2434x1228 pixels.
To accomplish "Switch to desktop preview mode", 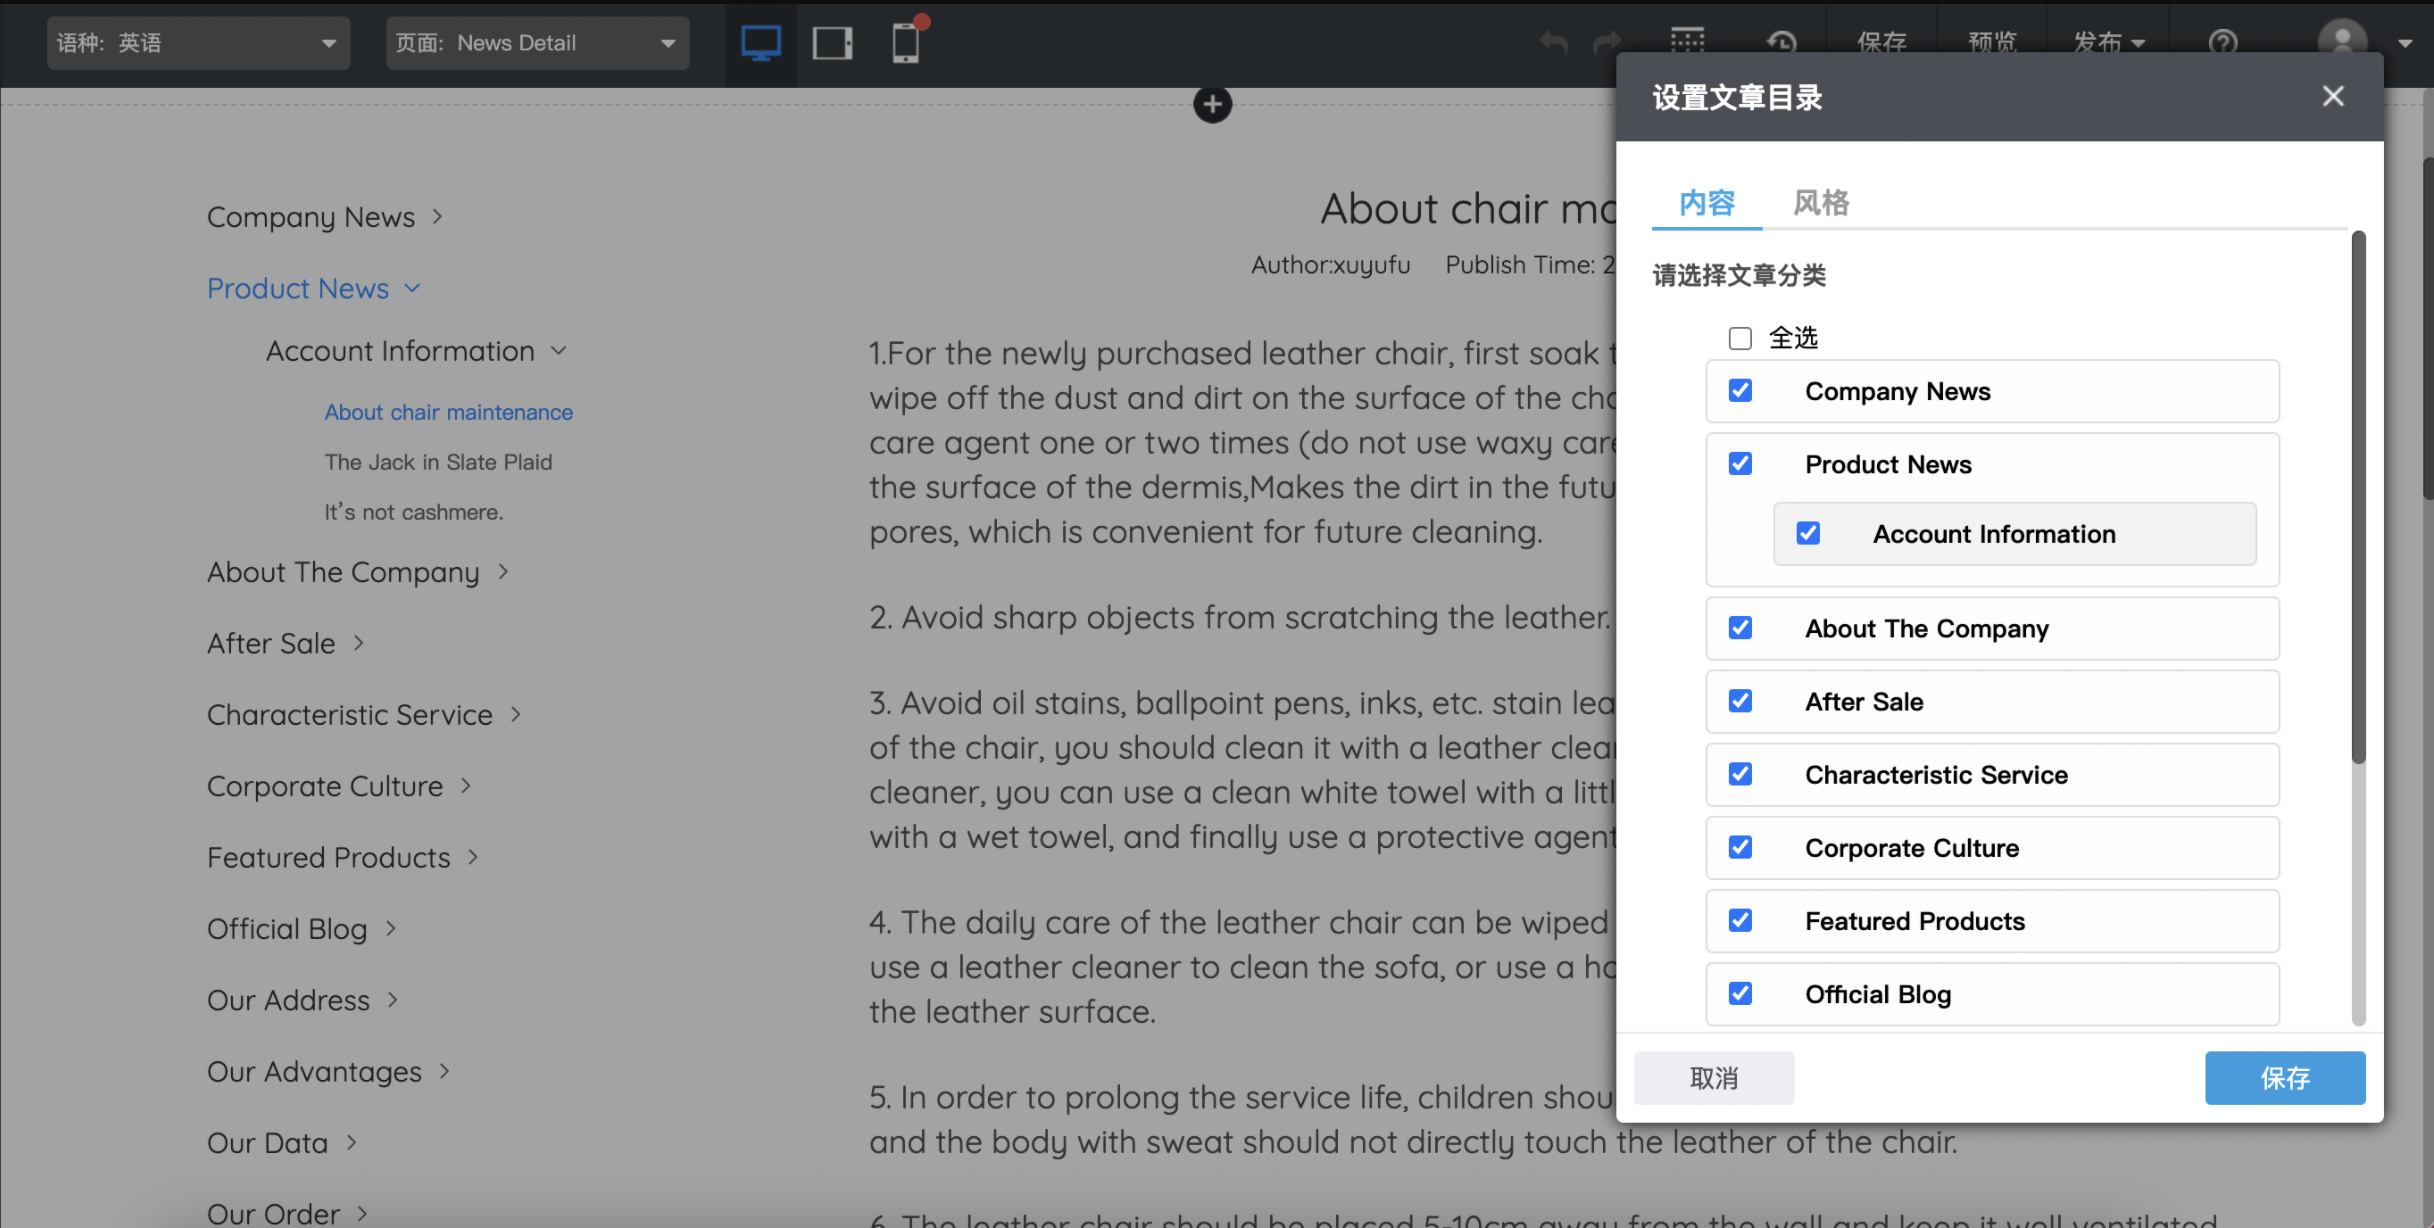I will 760,43.
